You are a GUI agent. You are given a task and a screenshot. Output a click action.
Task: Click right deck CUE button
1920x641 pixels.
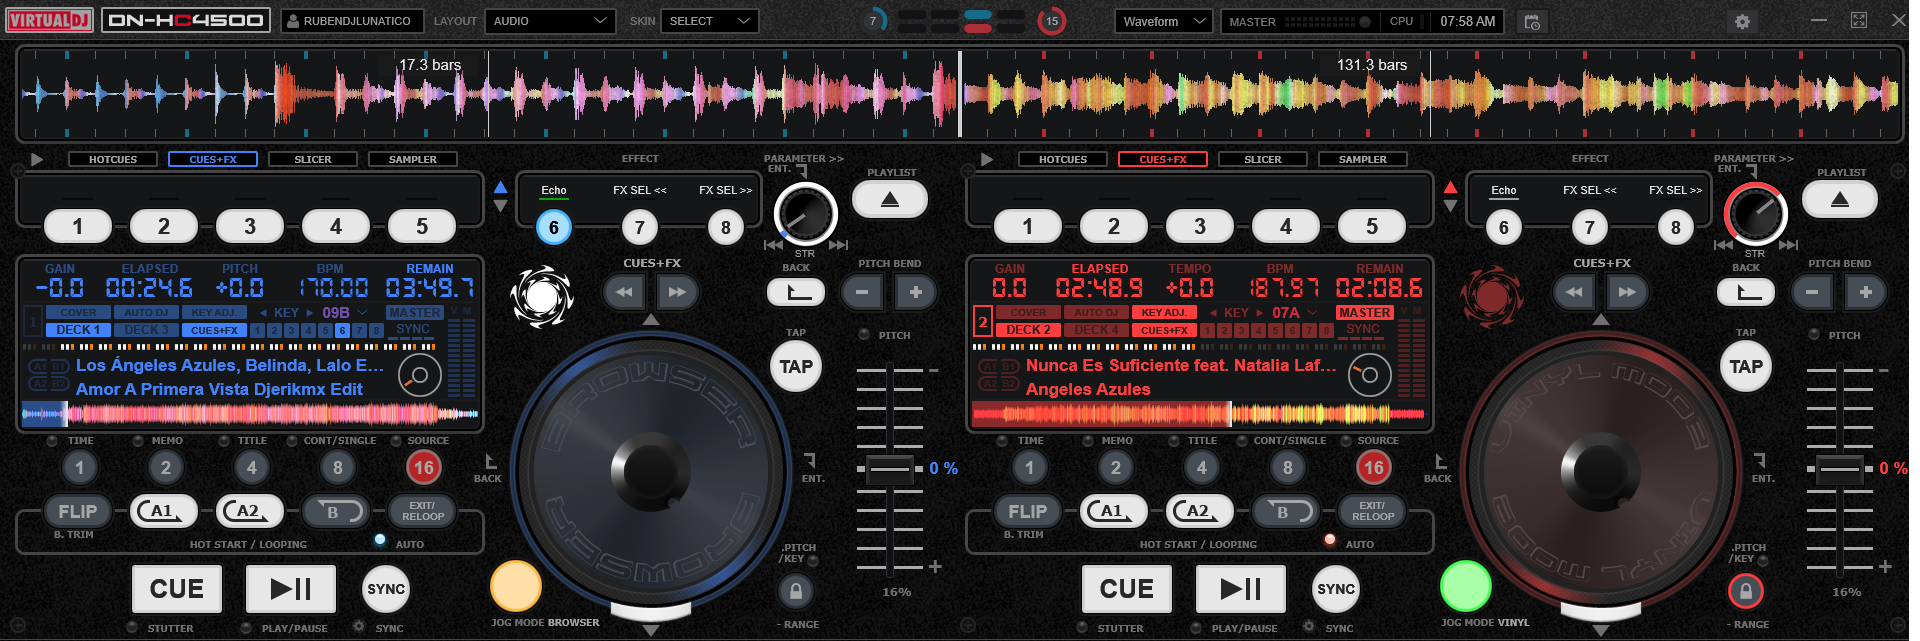(1127, 588)
